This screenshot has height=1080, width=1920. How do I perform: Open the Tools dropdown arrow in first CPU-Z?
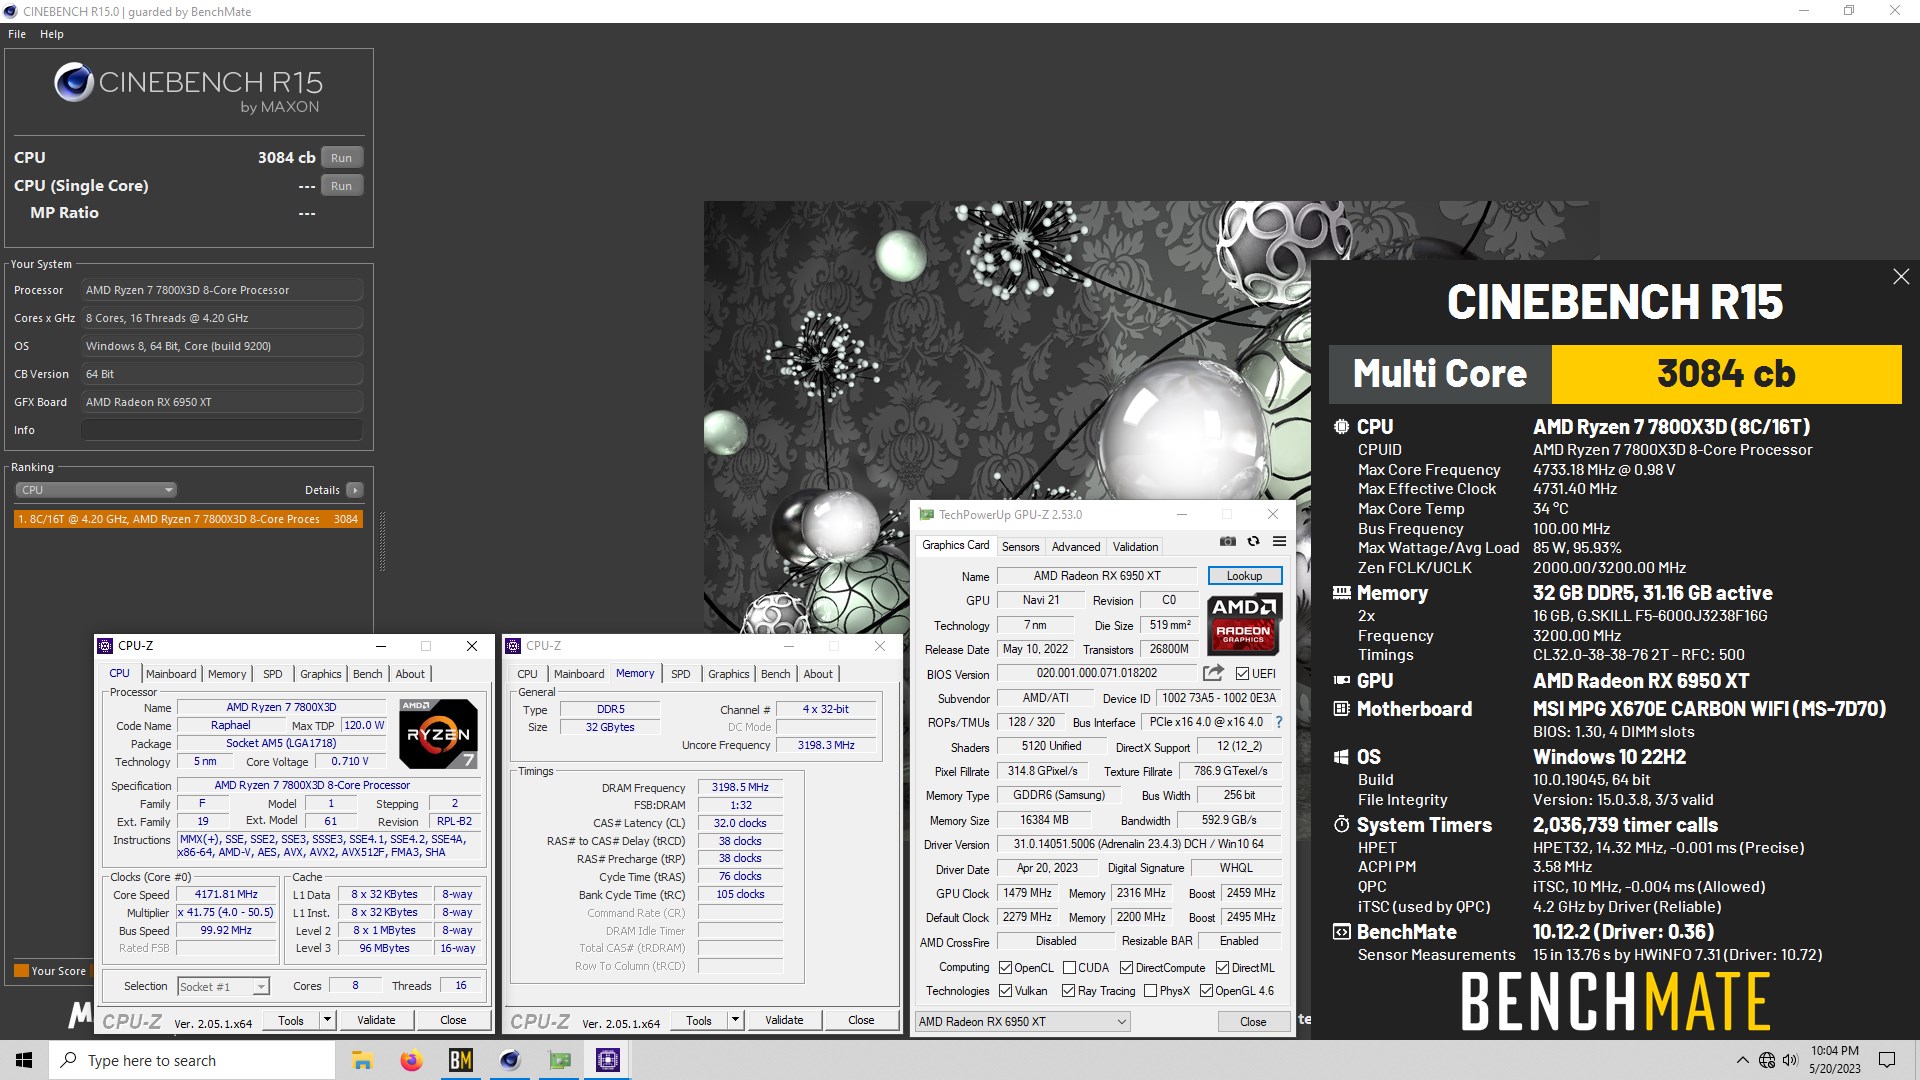click(326, 1020)
